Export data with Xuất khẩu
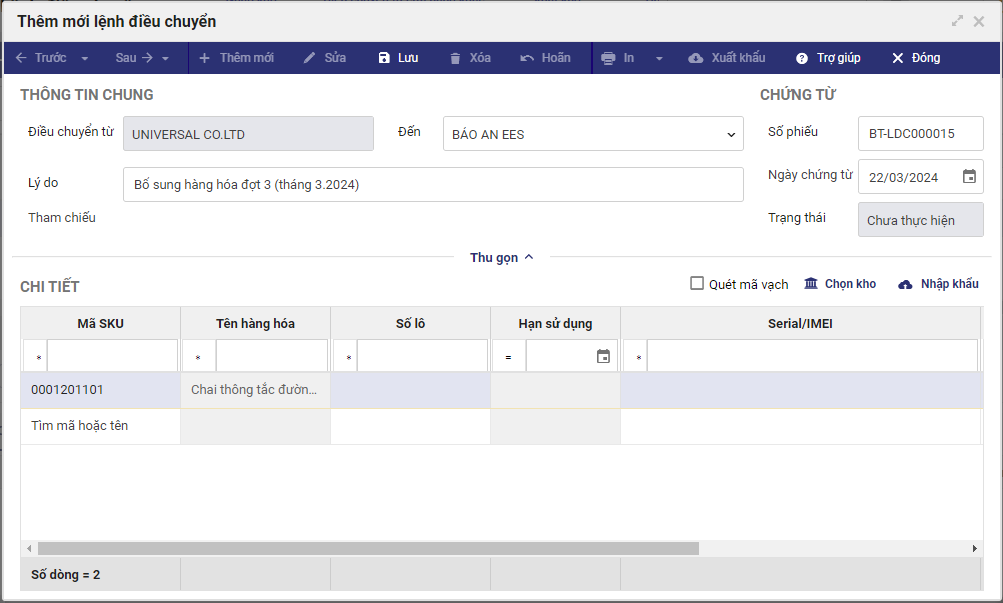 pos(727,58)
